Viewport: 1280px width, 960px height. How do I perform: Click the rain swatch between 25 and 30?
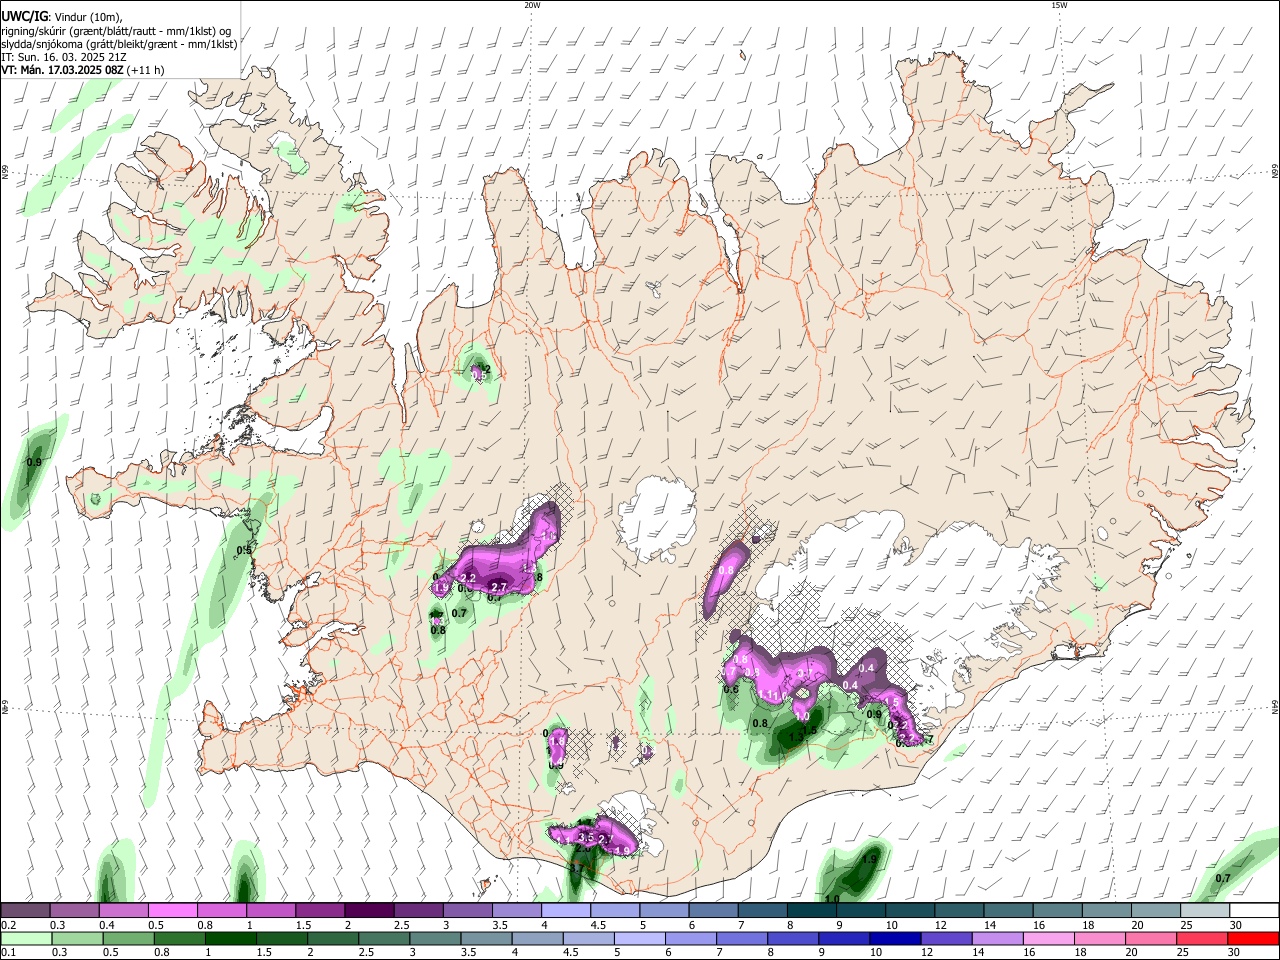1203,939
